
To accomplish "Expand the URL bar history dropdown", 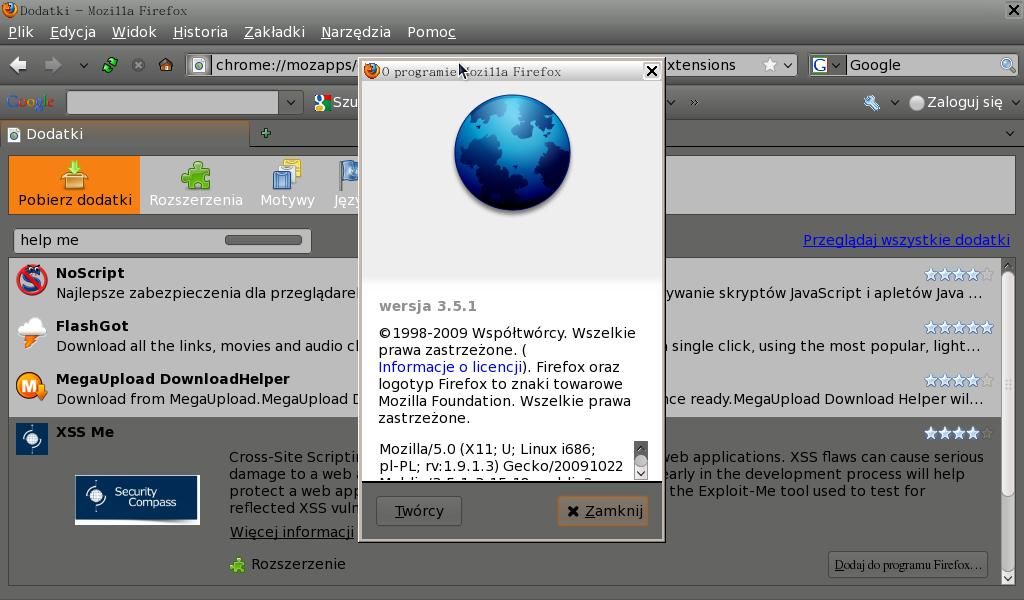I will [788, 65].
